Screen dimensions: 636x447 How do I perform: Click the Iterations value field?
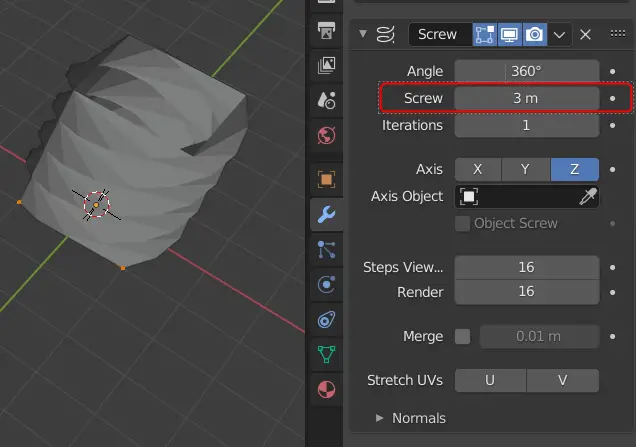tap(527, 125)
